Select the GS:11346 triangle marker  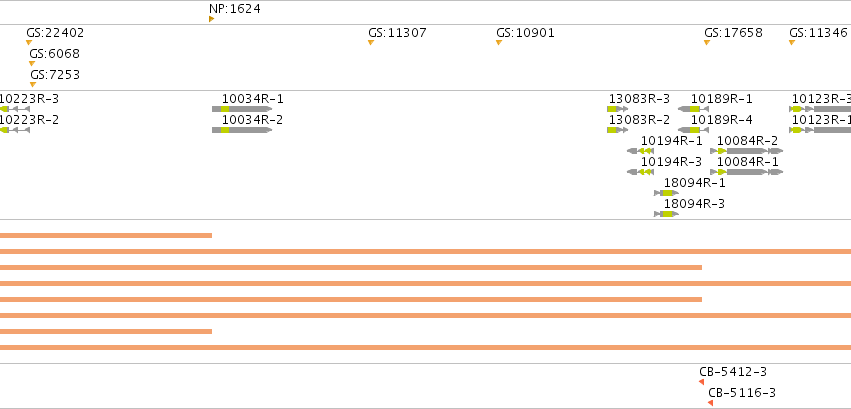(792, 42)
